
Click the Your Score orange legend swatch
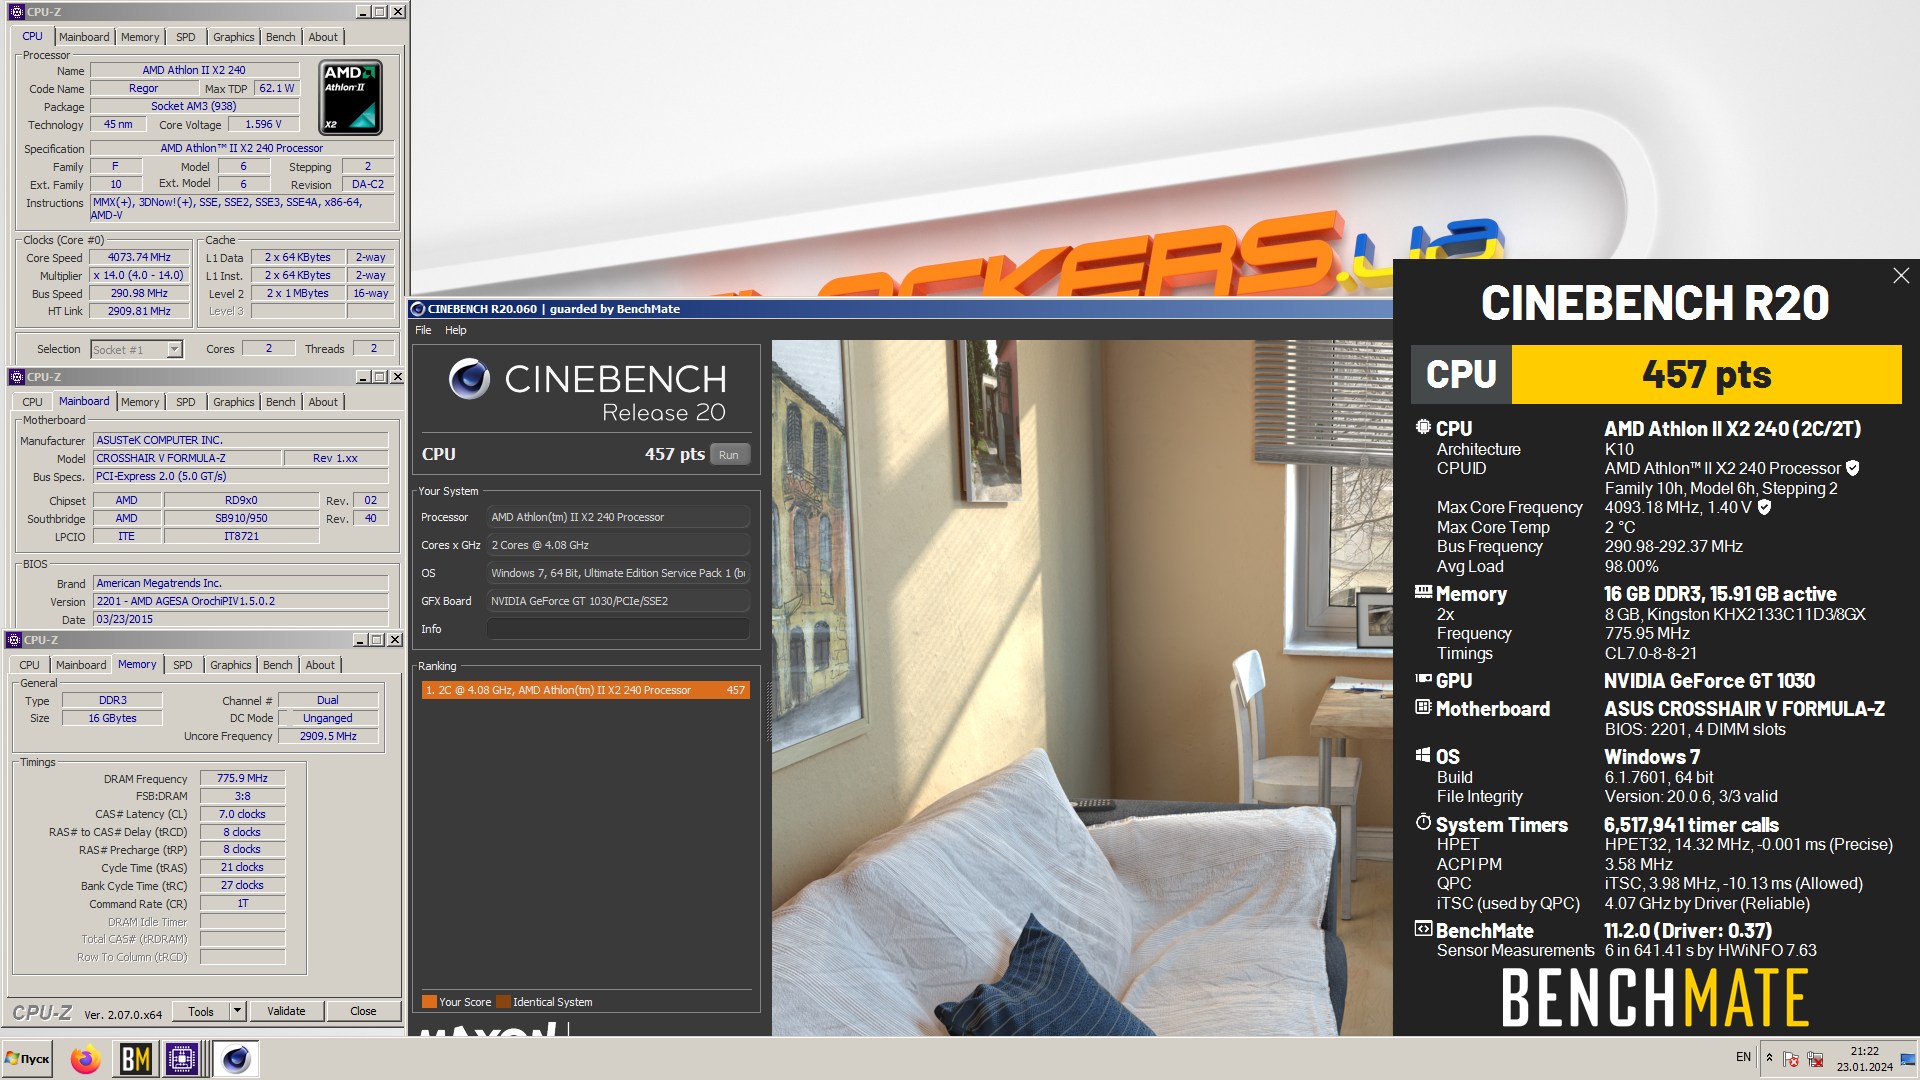tap(429, 1002)
